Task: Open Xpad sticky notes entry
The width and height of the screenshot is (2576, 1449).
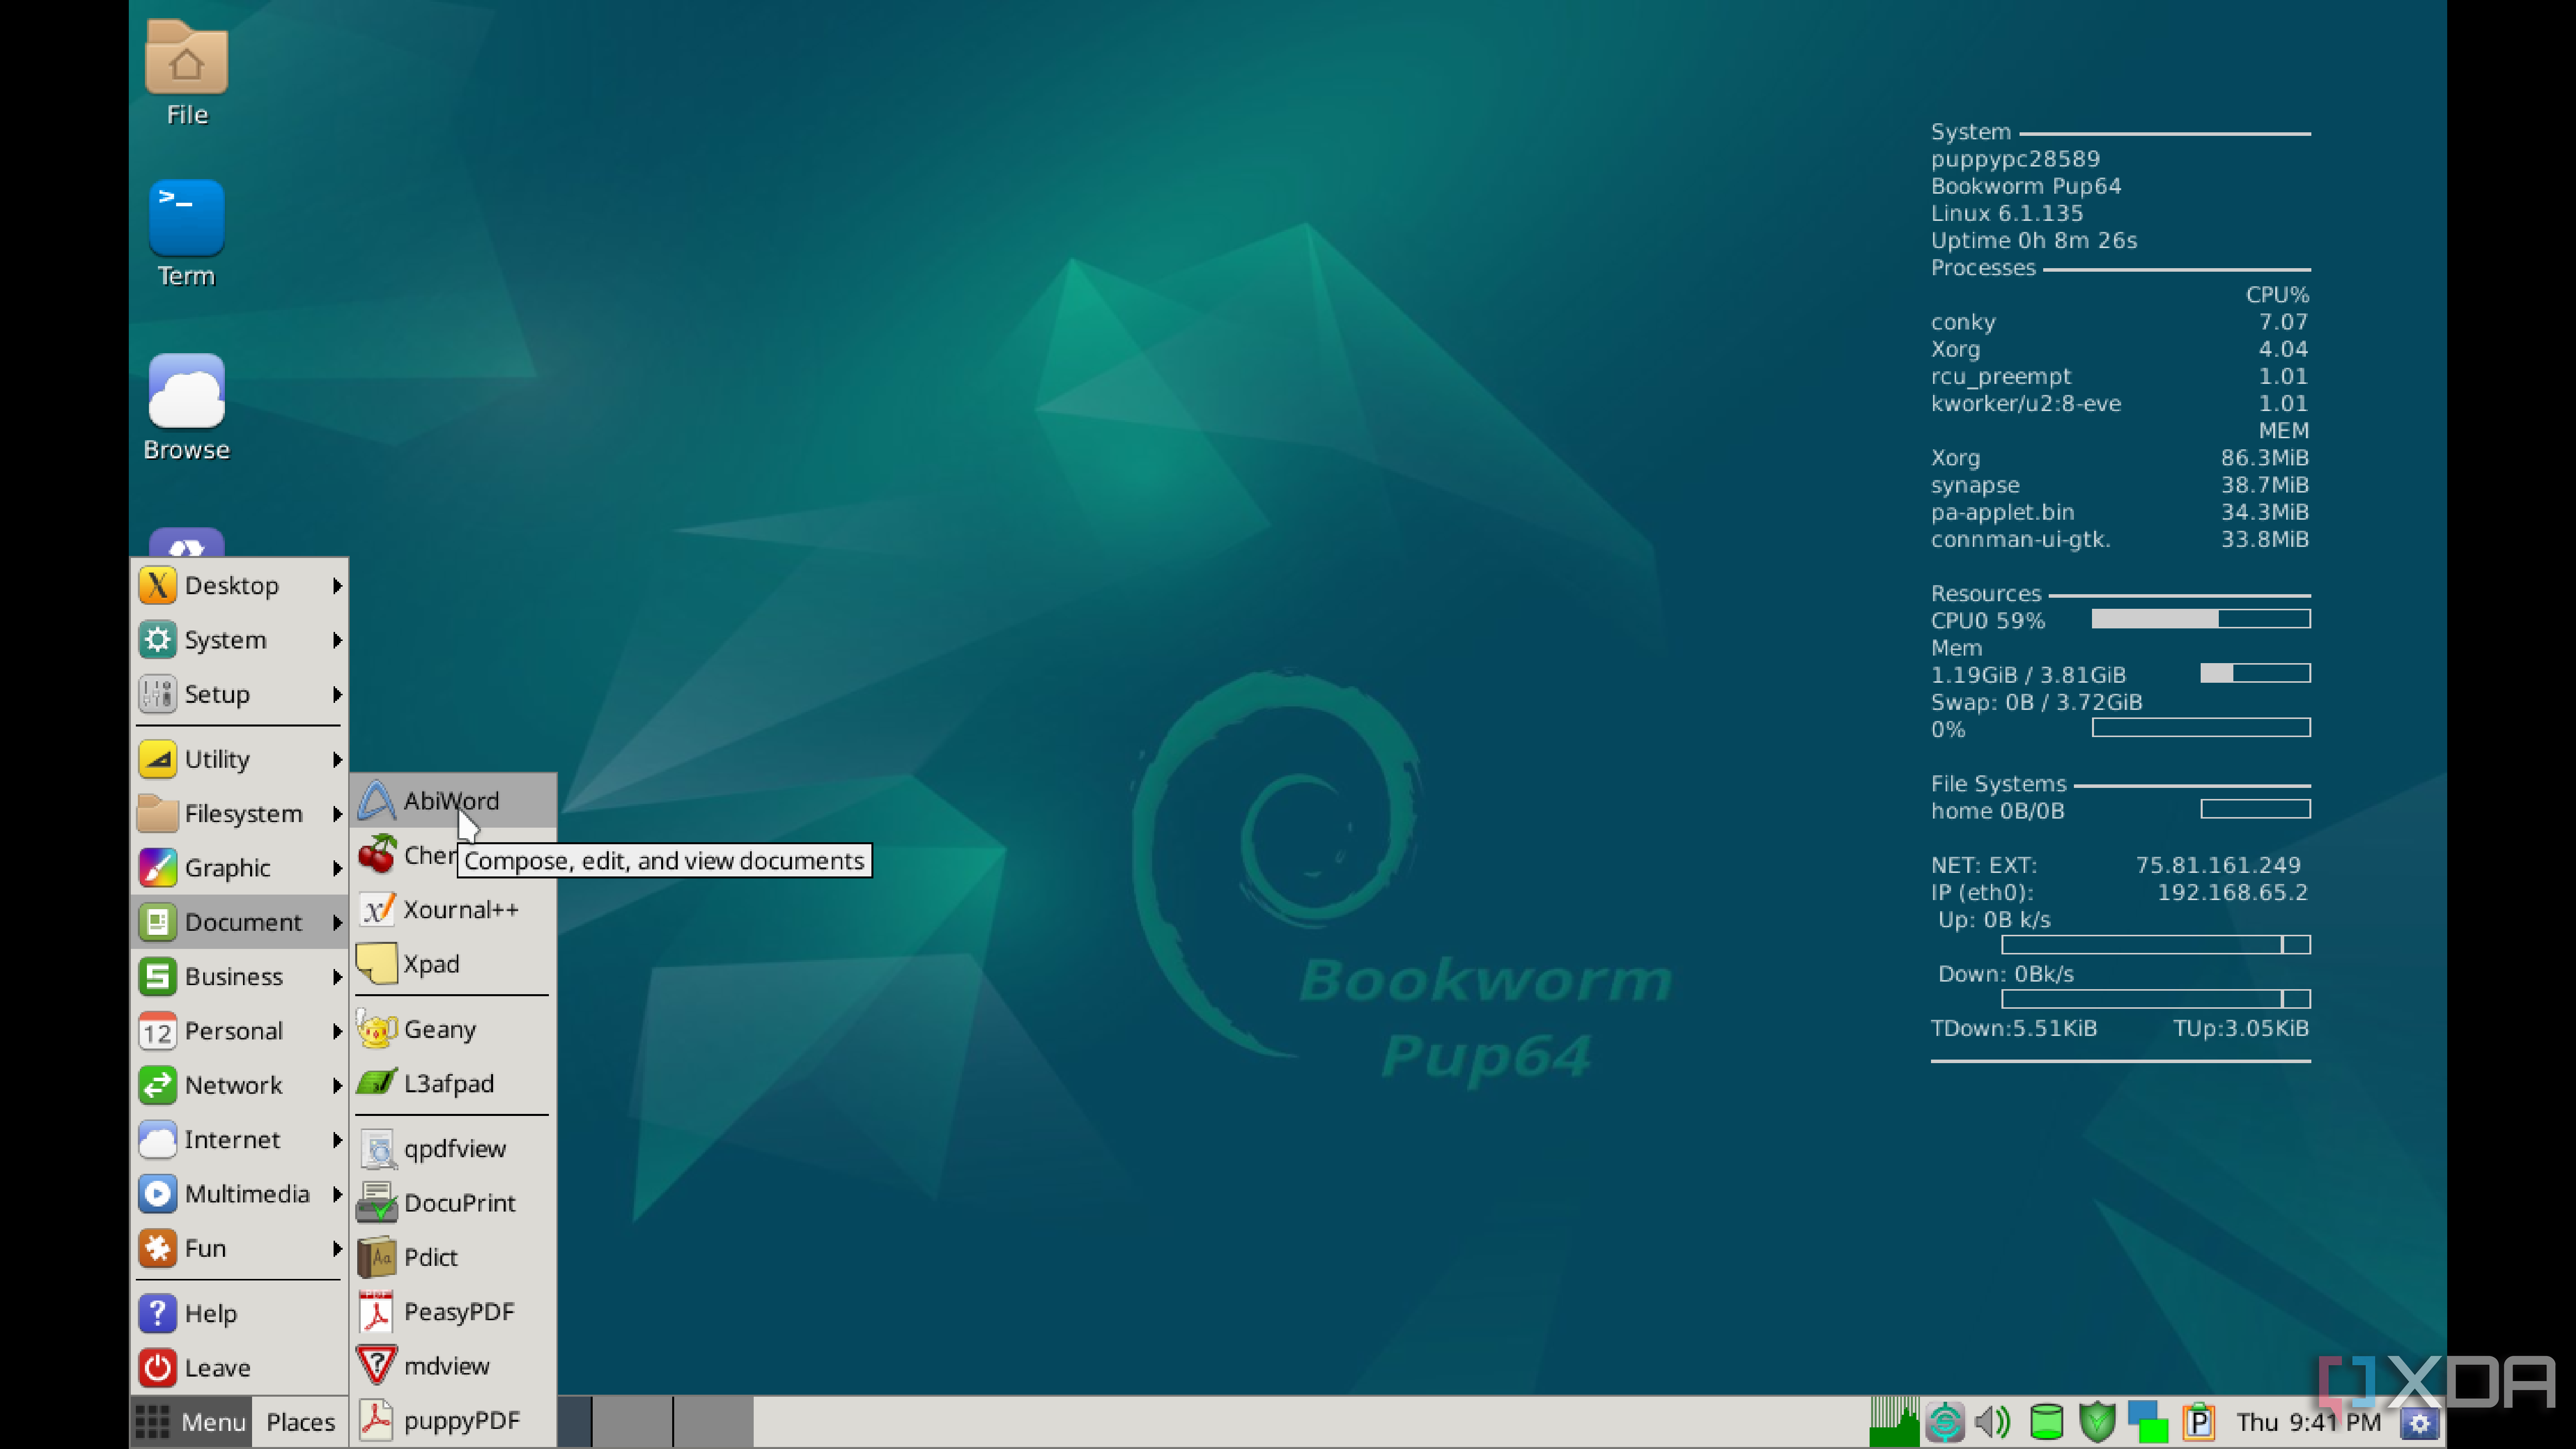Action: 453,963
